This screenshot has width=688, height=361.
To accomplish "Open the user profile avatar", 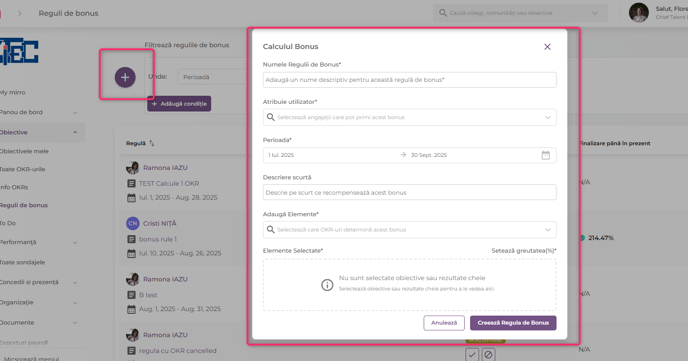I will coord(638,13).
